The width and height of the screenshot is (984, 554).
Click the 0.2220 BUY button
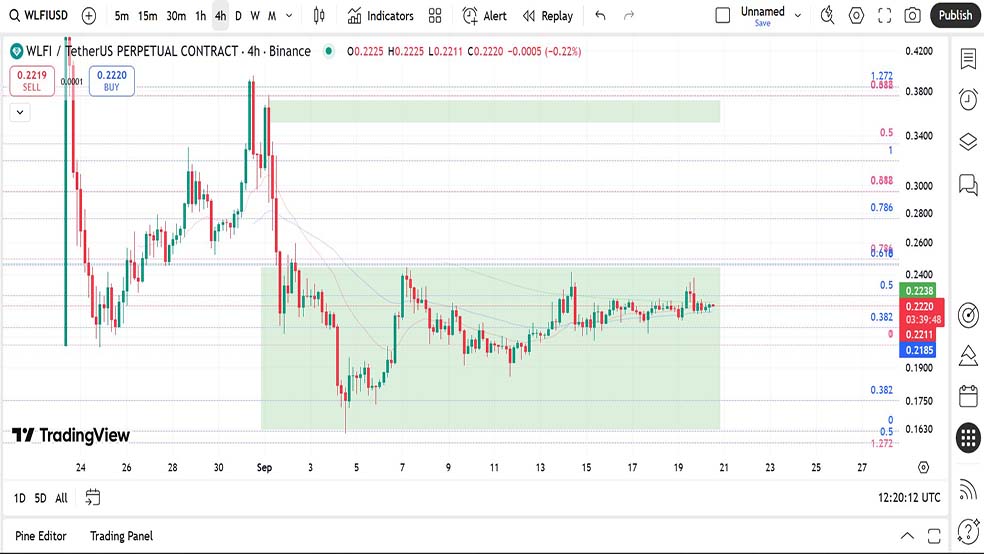tap(112, 81)
